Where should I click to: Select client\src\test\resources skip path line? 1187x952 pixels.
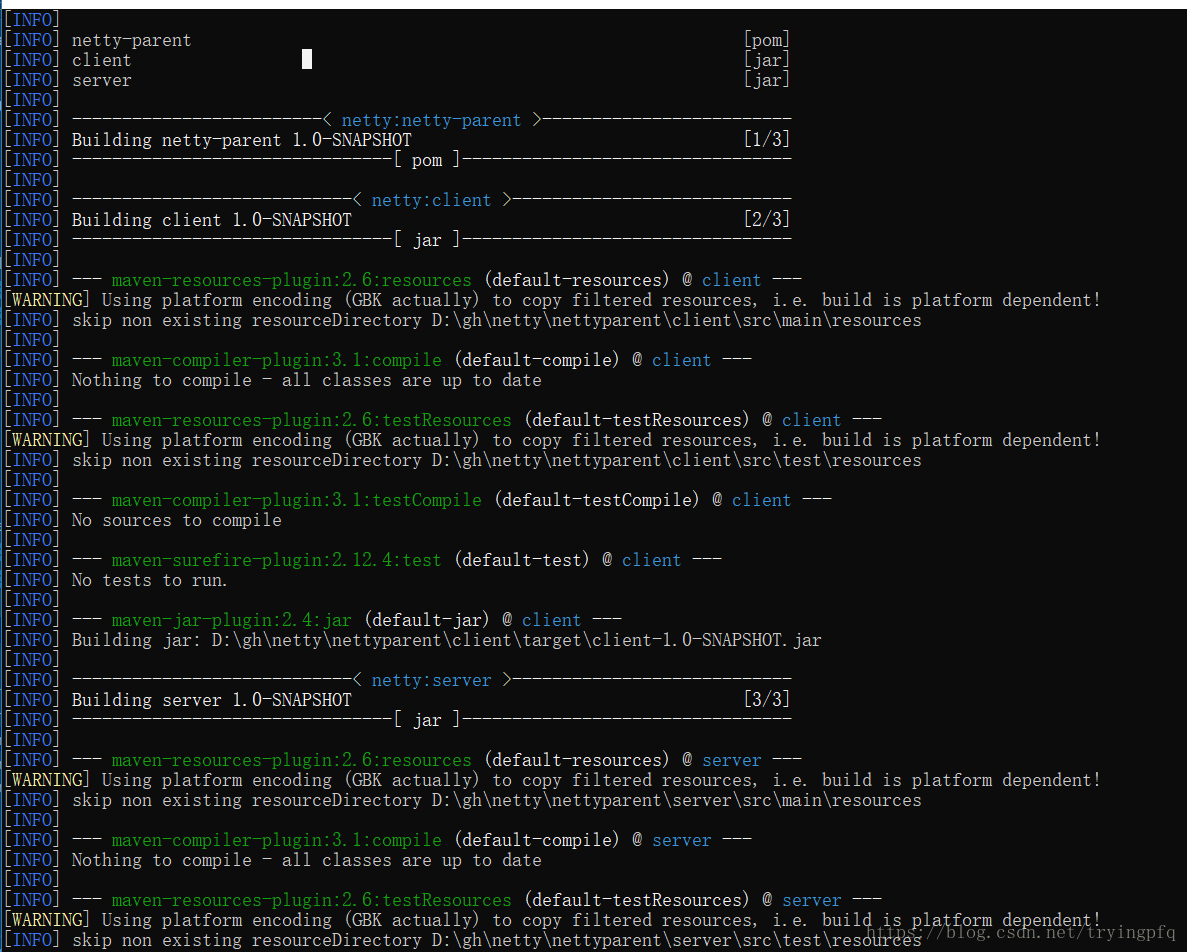(x=497, y=460)
